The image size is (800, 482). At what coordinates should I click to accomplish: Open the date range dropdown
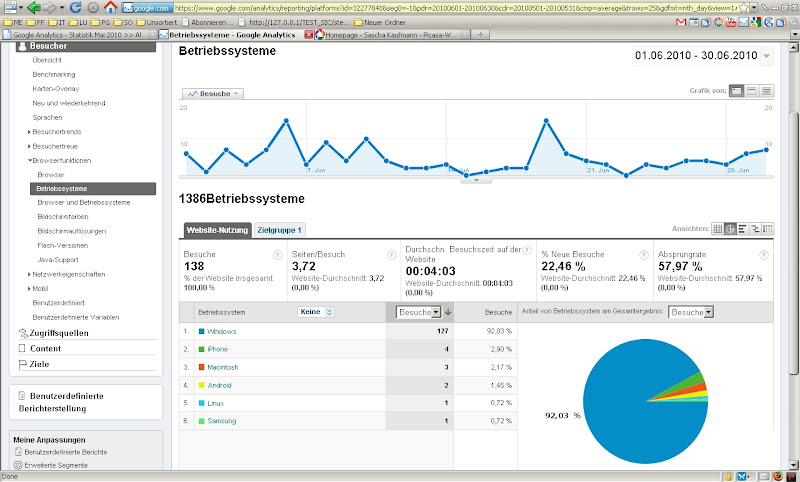pos(766,56)
